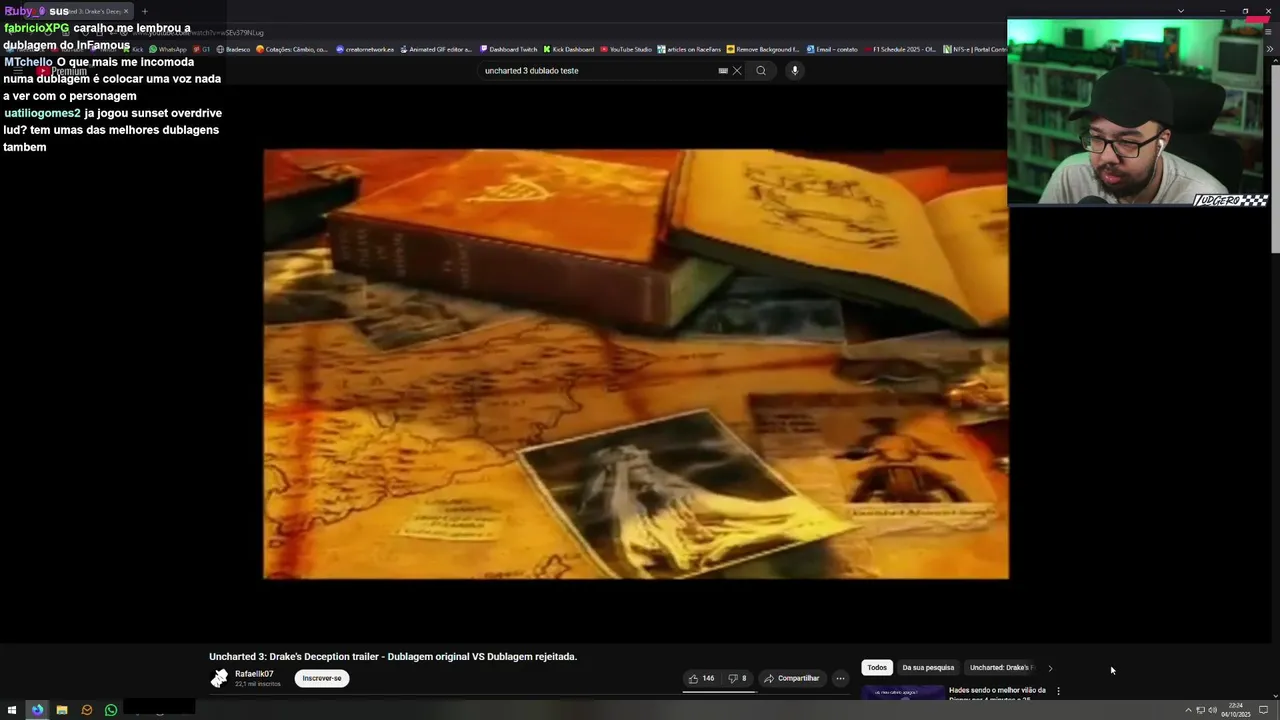Open the YouTube Studio bookmark
This screenshot has height=720, width=1280.
pos(626,49)
